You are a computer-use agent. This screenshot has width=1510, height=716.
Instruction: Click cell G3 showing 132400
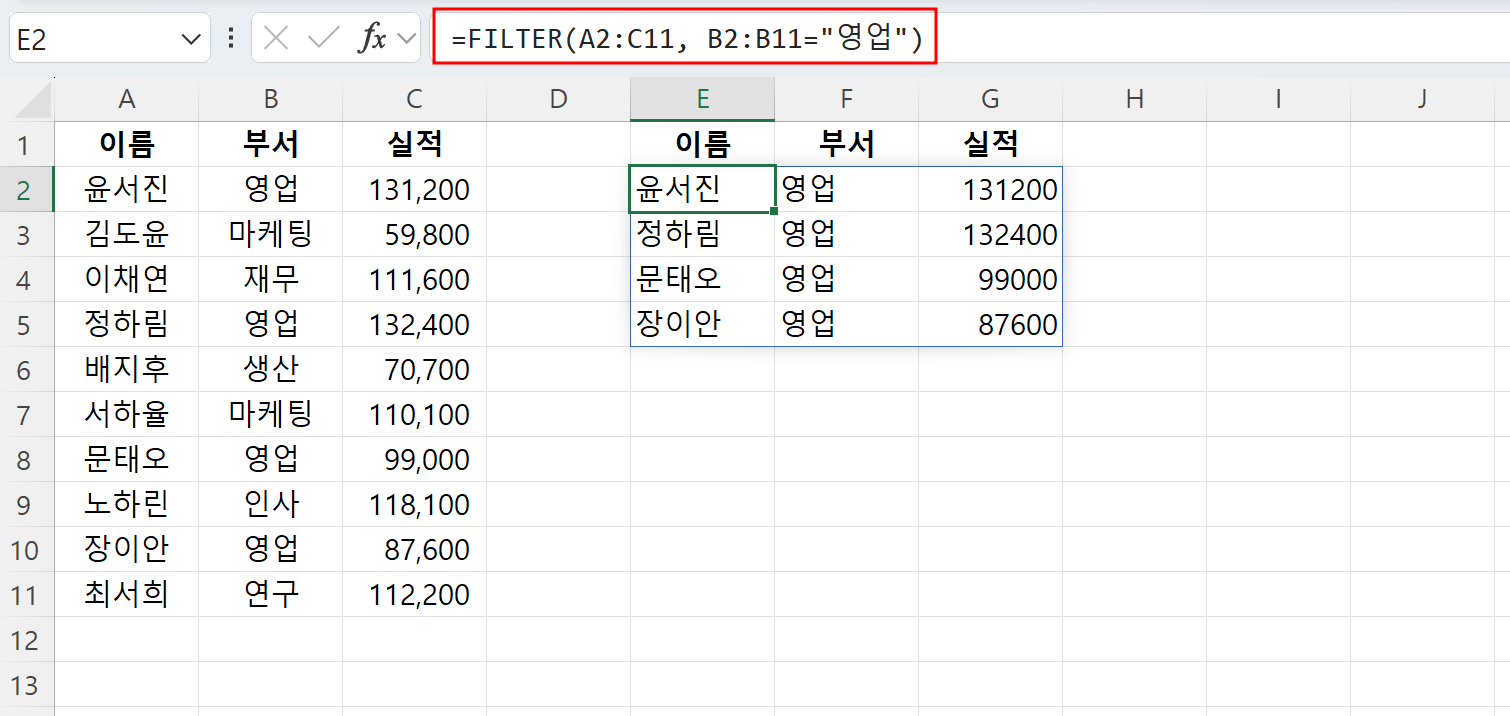pos(990,234)
